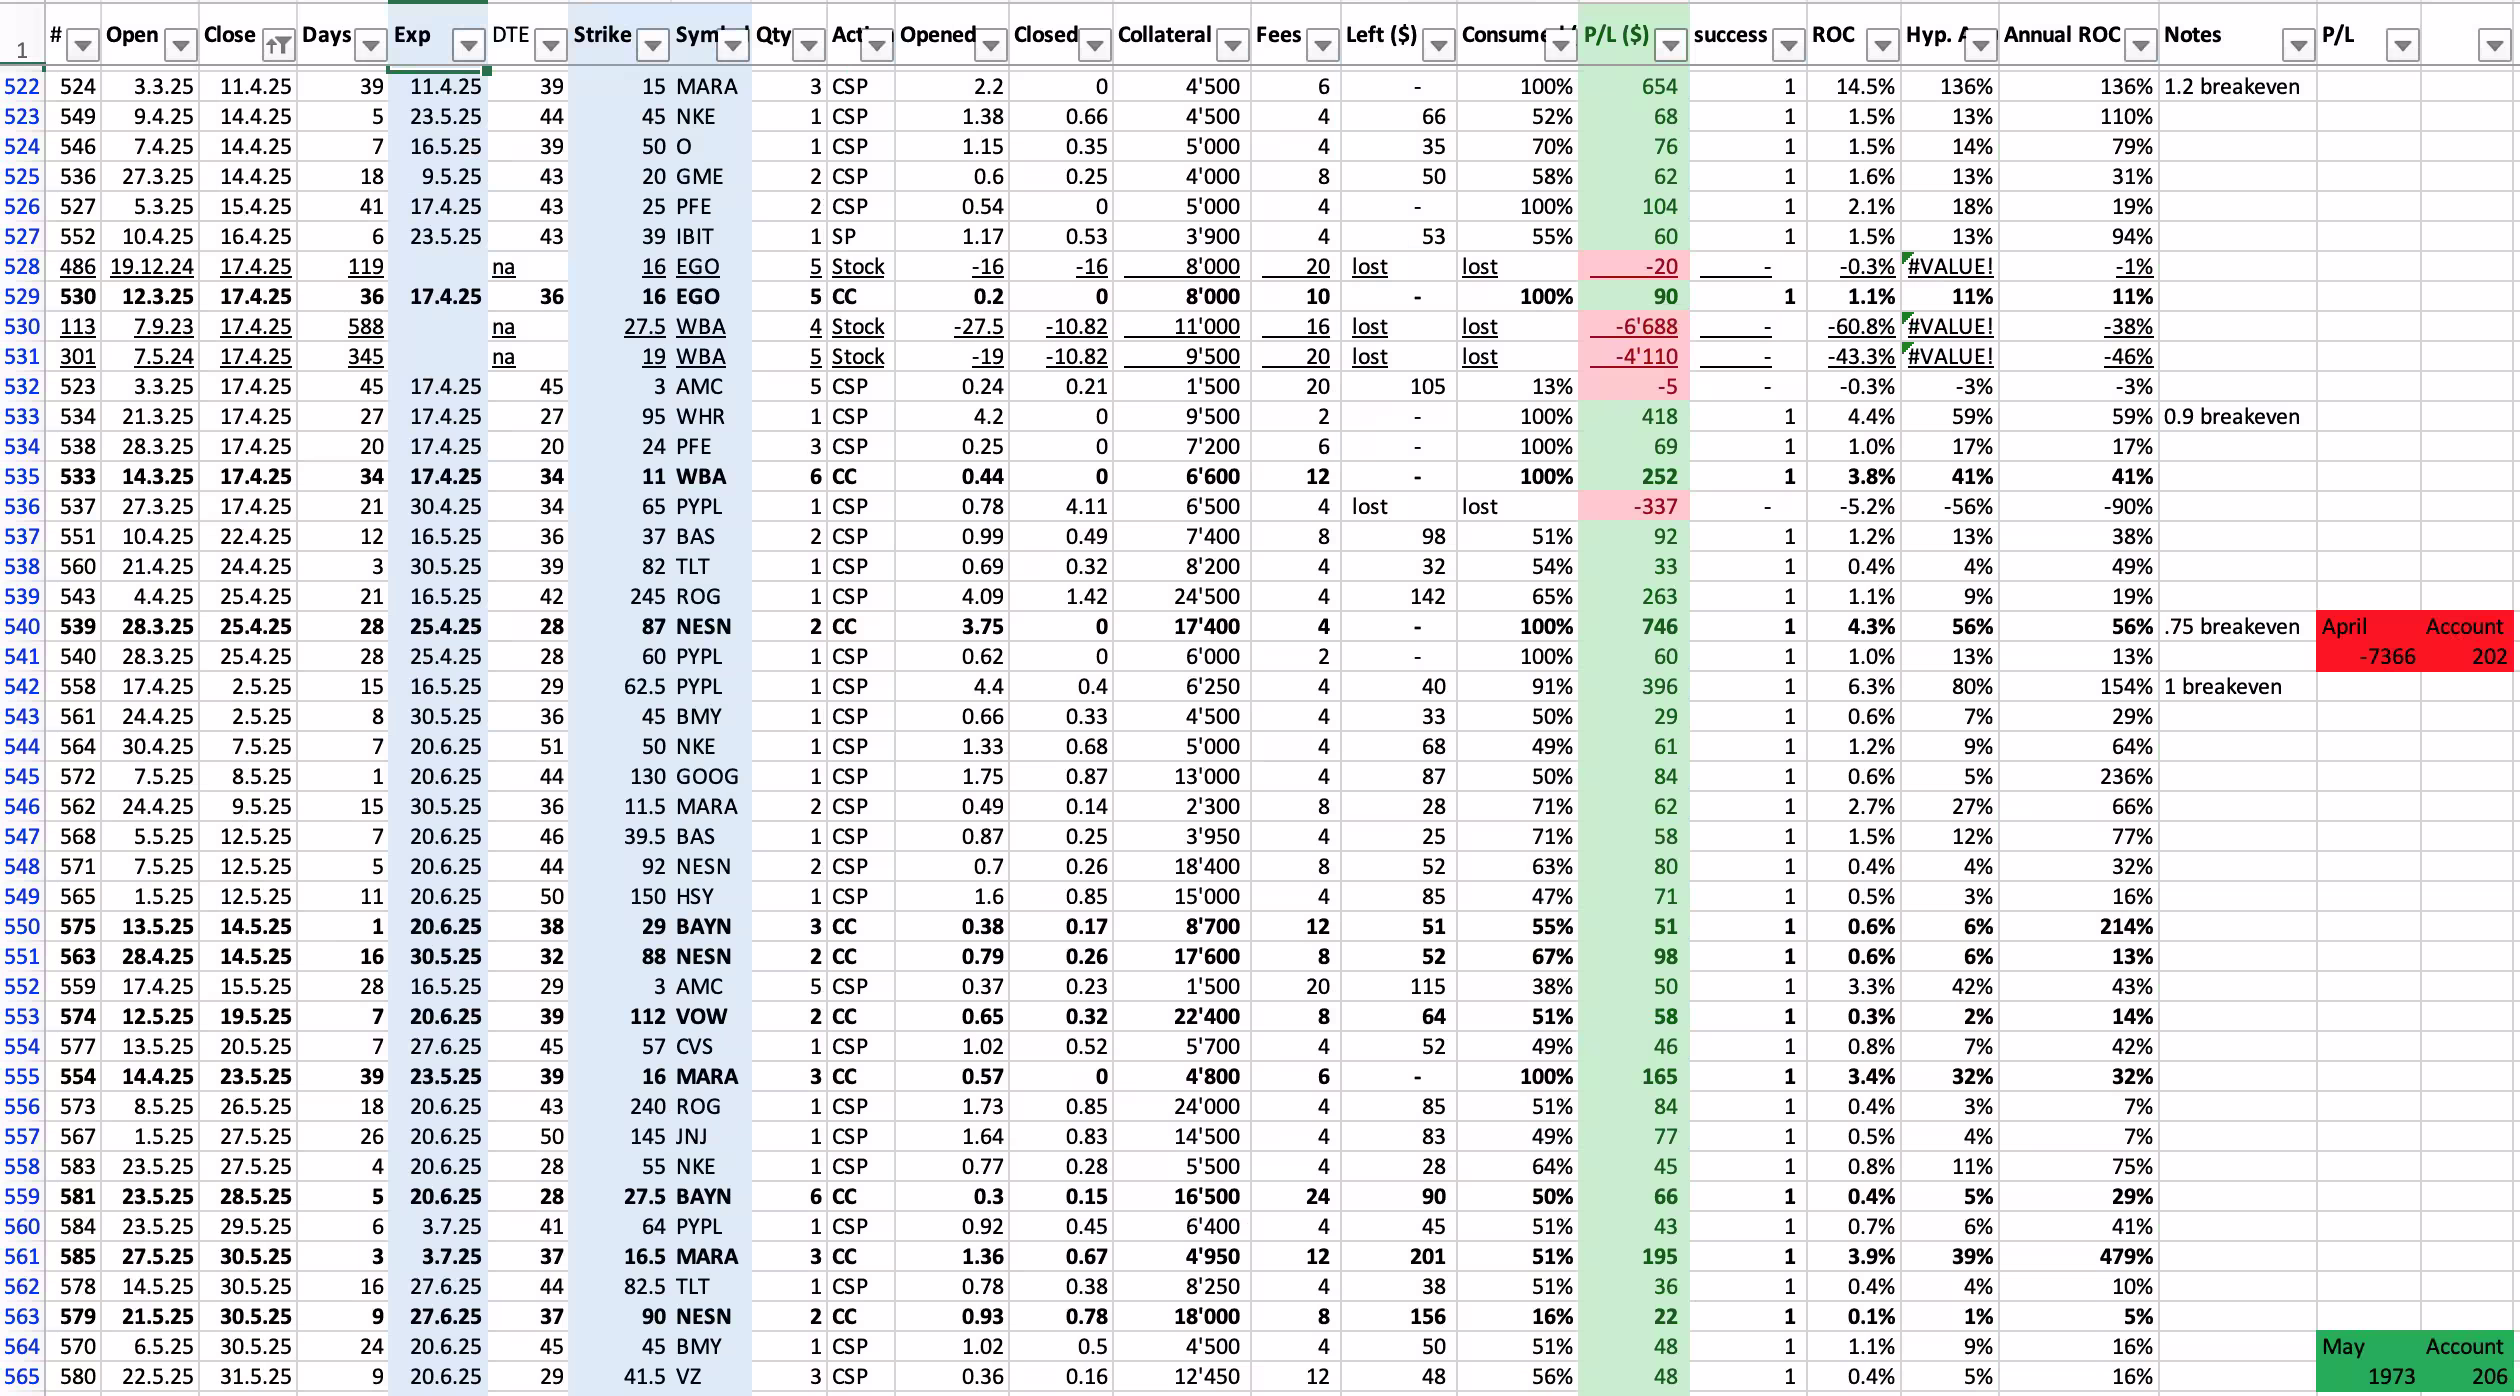Open the Opened column filter dropdown
This screenshot has width=2520, height=1396.
point(990,45)
